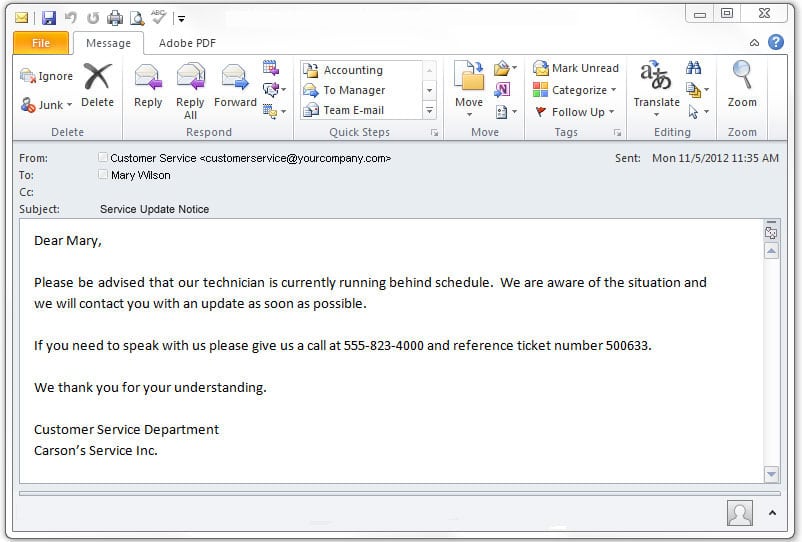This screenshot has height=542, width=802.
Task: Click the signature line Carson's Service Inc.
Action: click(x=96, y=450)
